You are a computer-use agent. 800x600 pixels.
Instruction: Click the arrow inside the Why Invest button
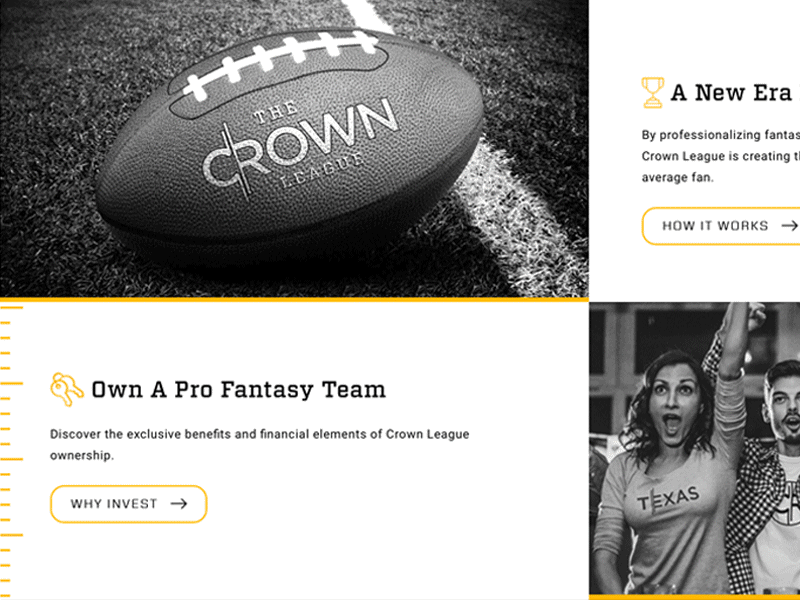click(x=179, y=504)
